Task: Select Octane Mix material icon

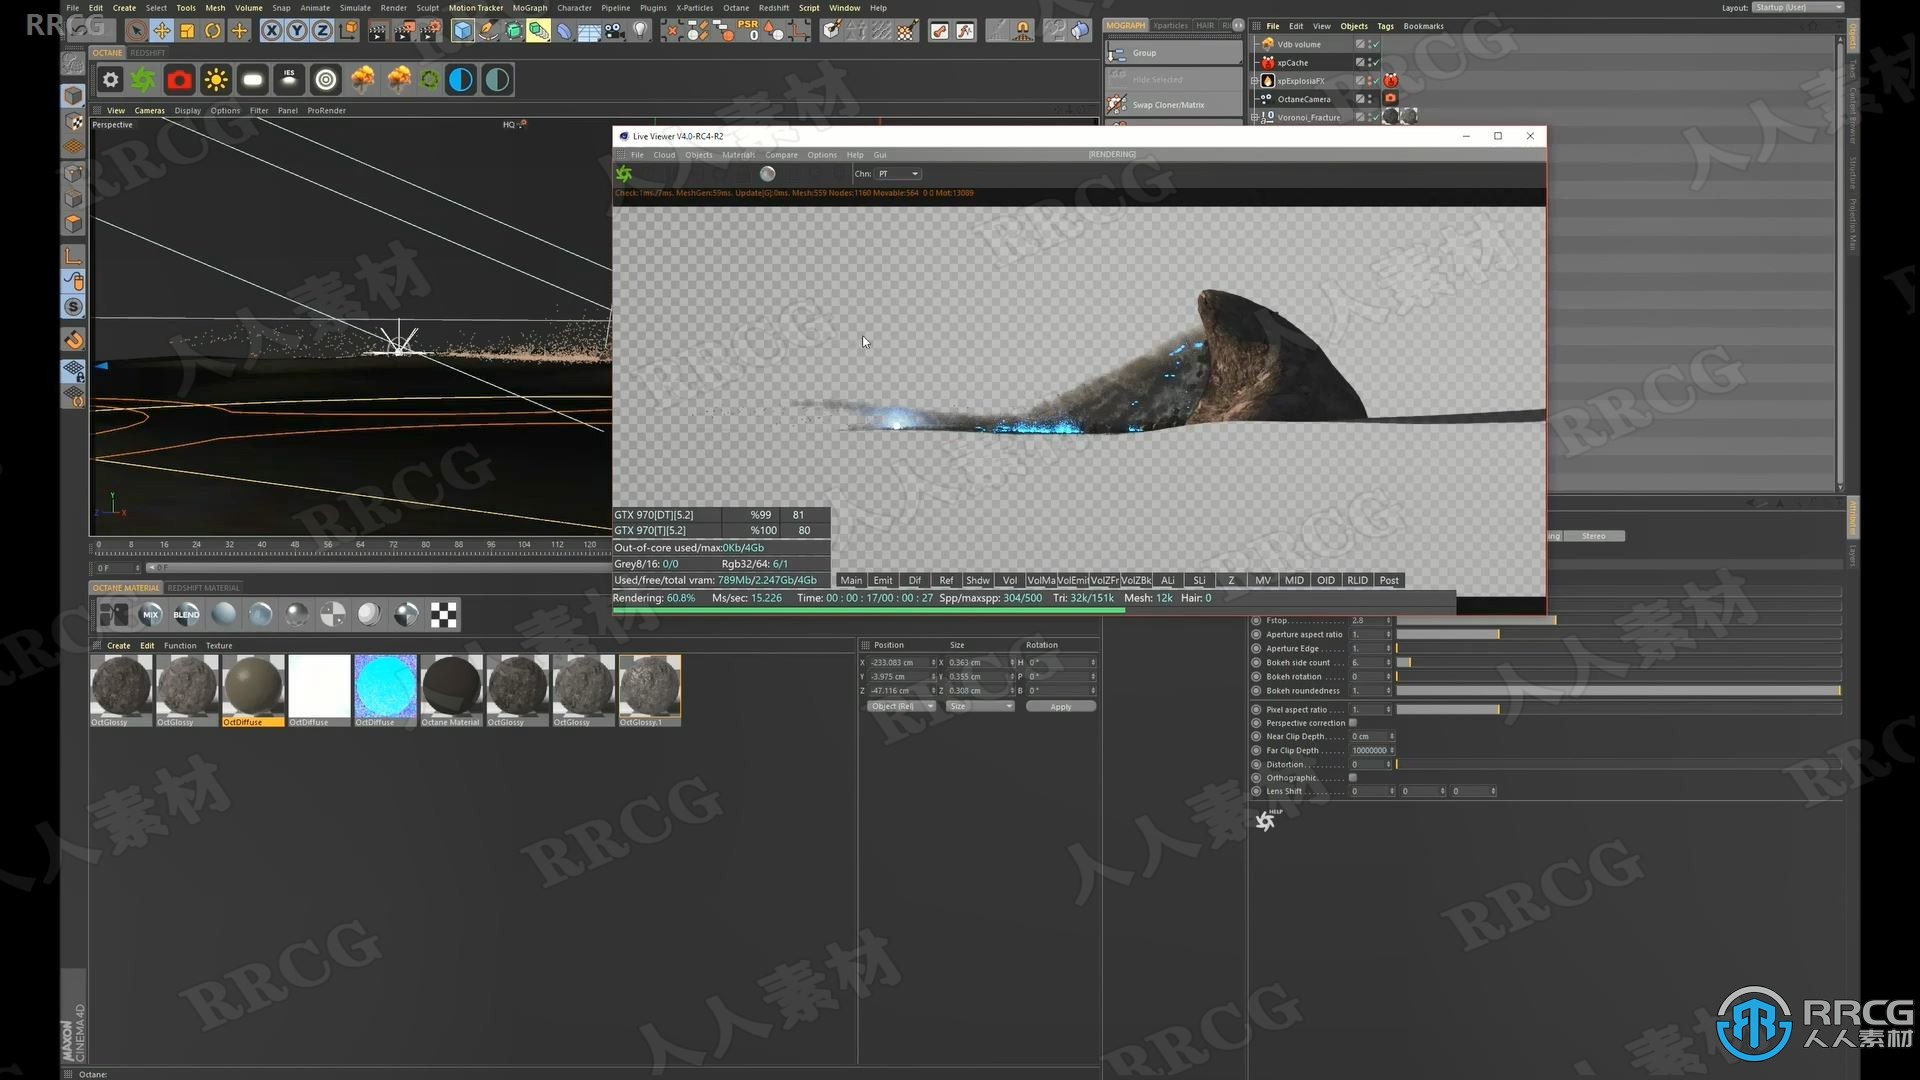Action: 150,614
